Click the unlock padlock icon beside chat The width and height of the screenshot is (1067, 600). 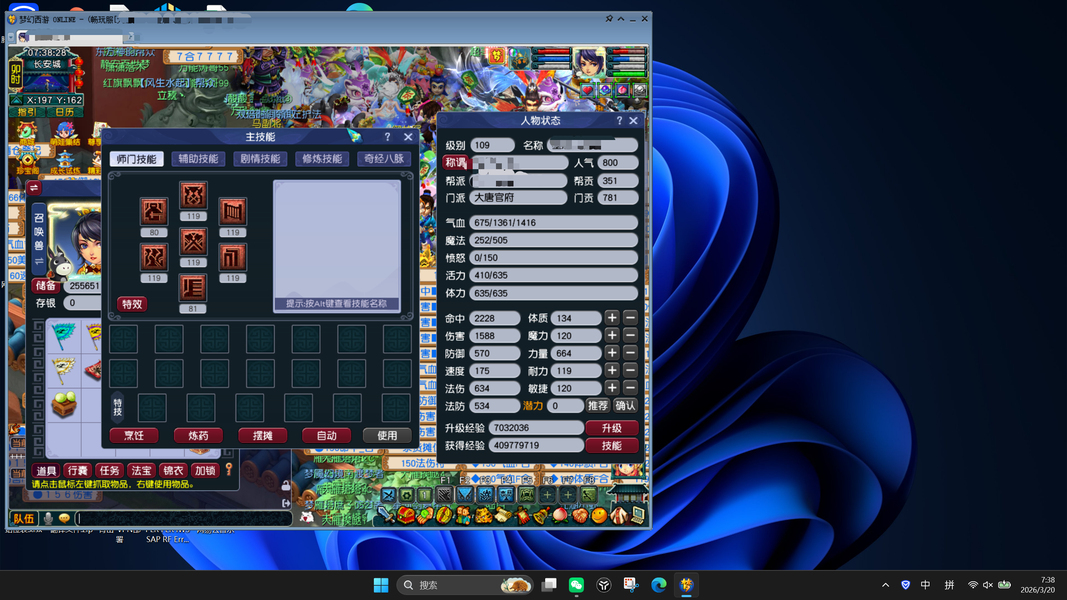(x=286, y=486)
